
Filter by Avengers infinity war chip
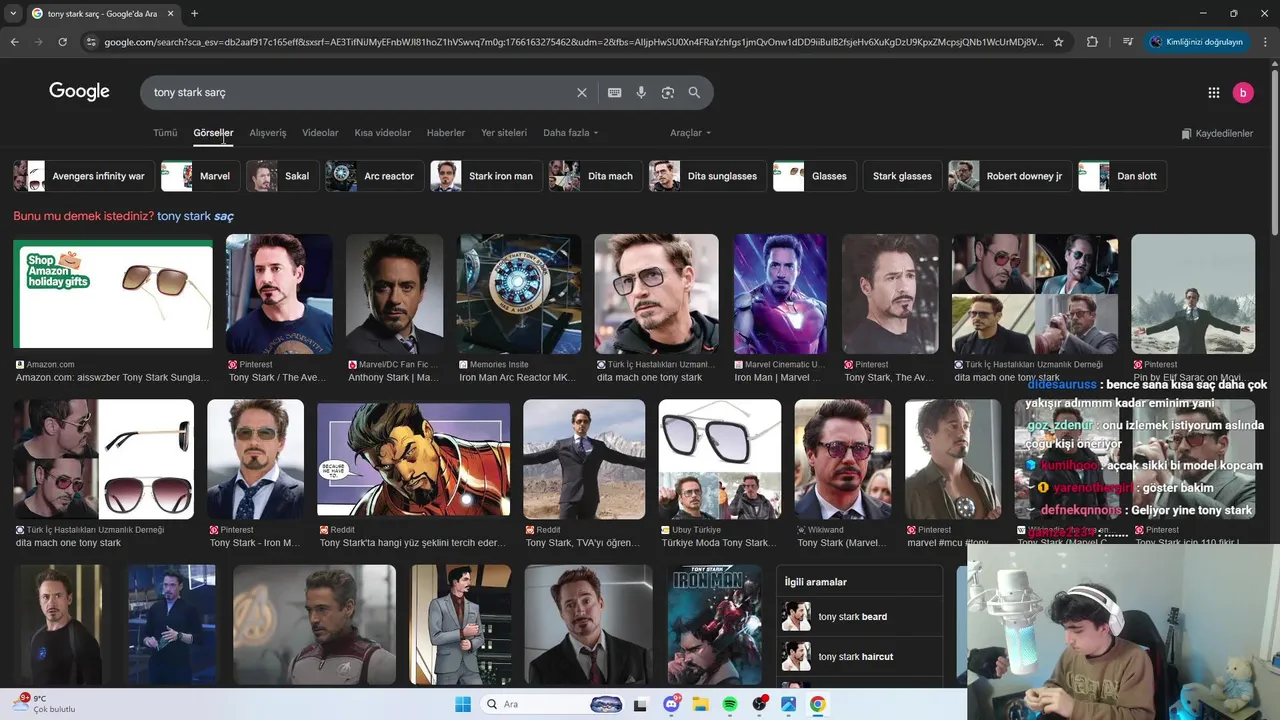[84, 176]
